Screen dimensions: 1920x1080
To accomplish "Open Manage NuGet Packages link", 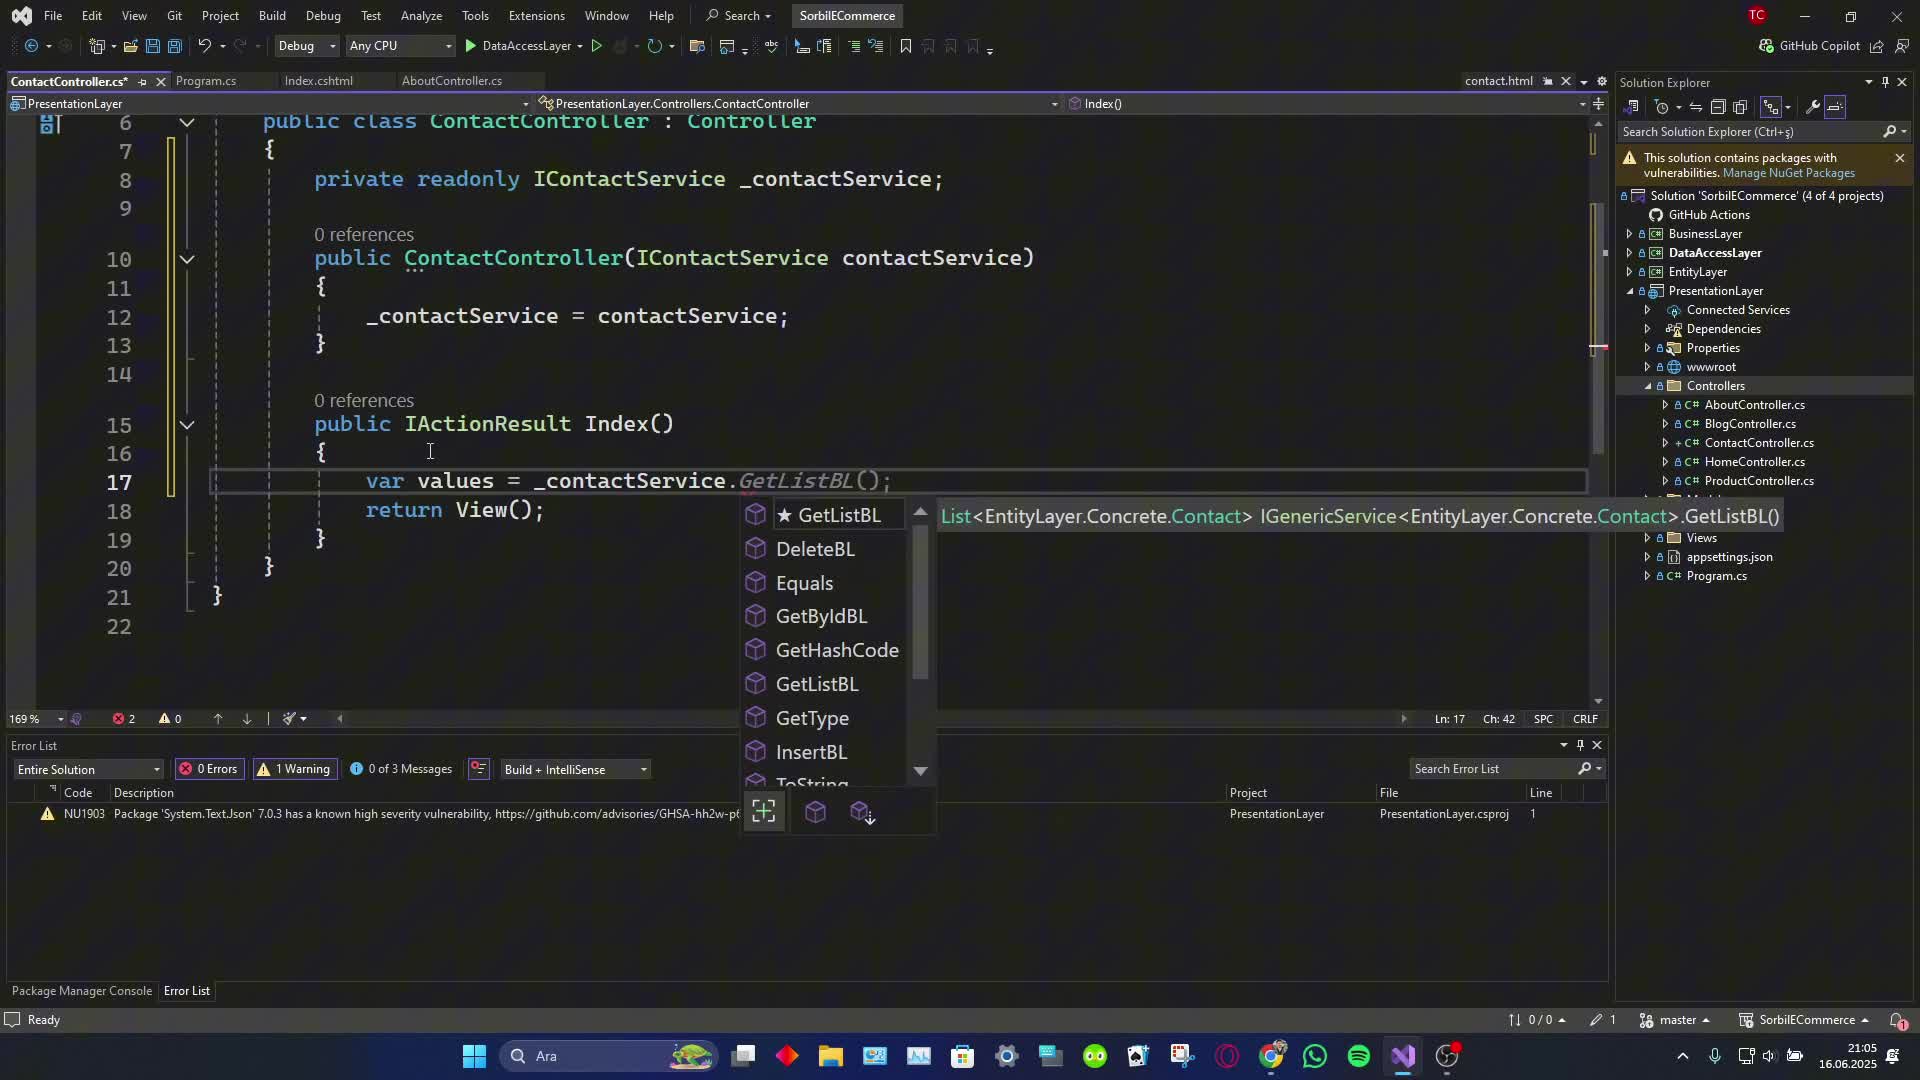I will tap(1788, 173).
